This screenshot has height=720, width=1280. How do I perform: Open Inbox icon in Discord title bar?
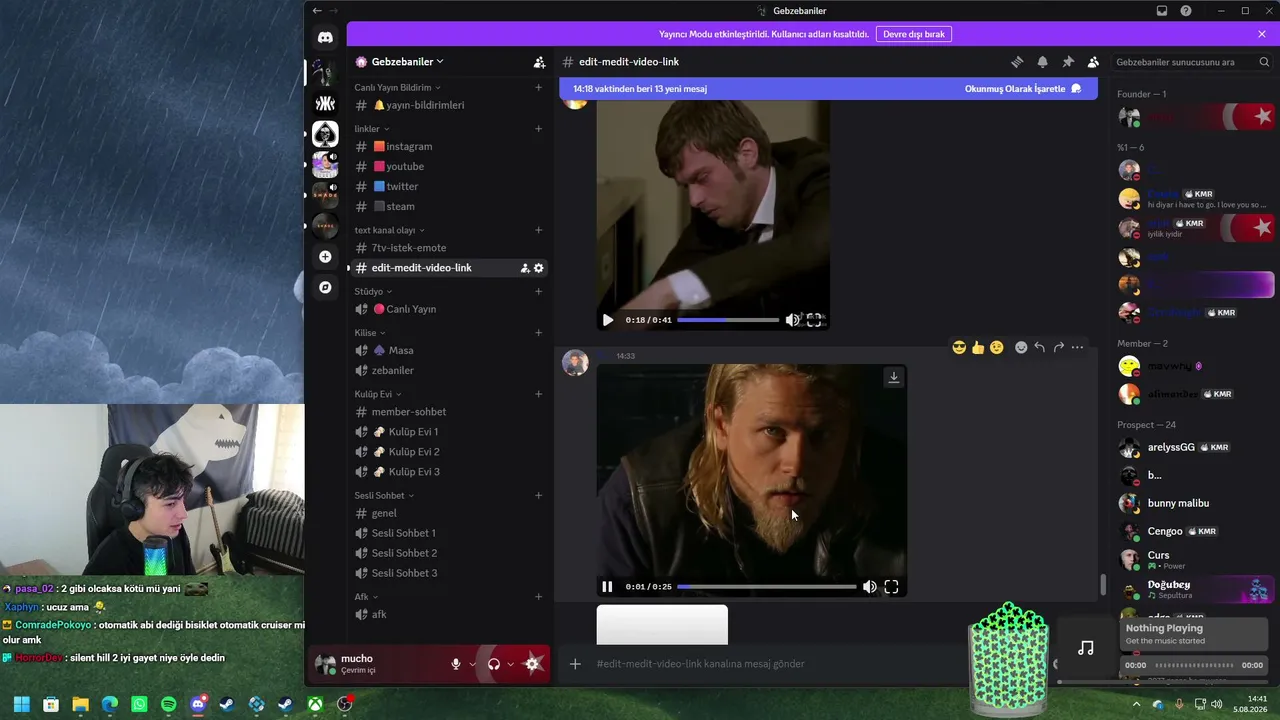click(1162, 11)
